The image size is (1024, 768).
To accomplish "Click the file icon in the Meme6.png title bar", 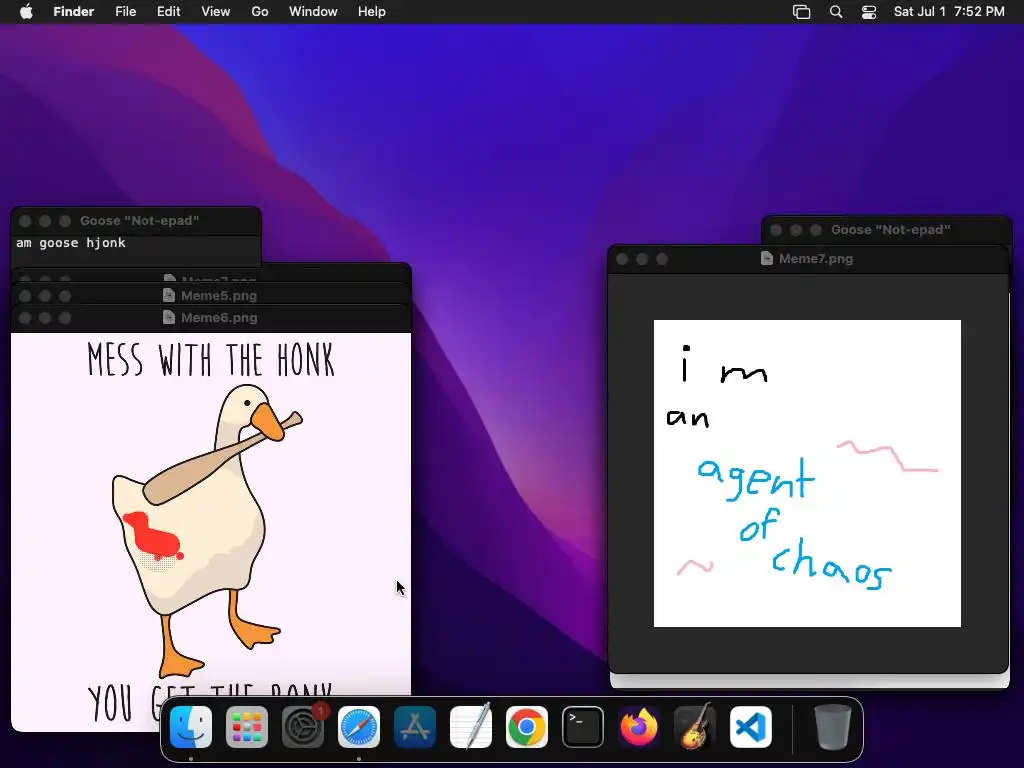I will [168, 317].
